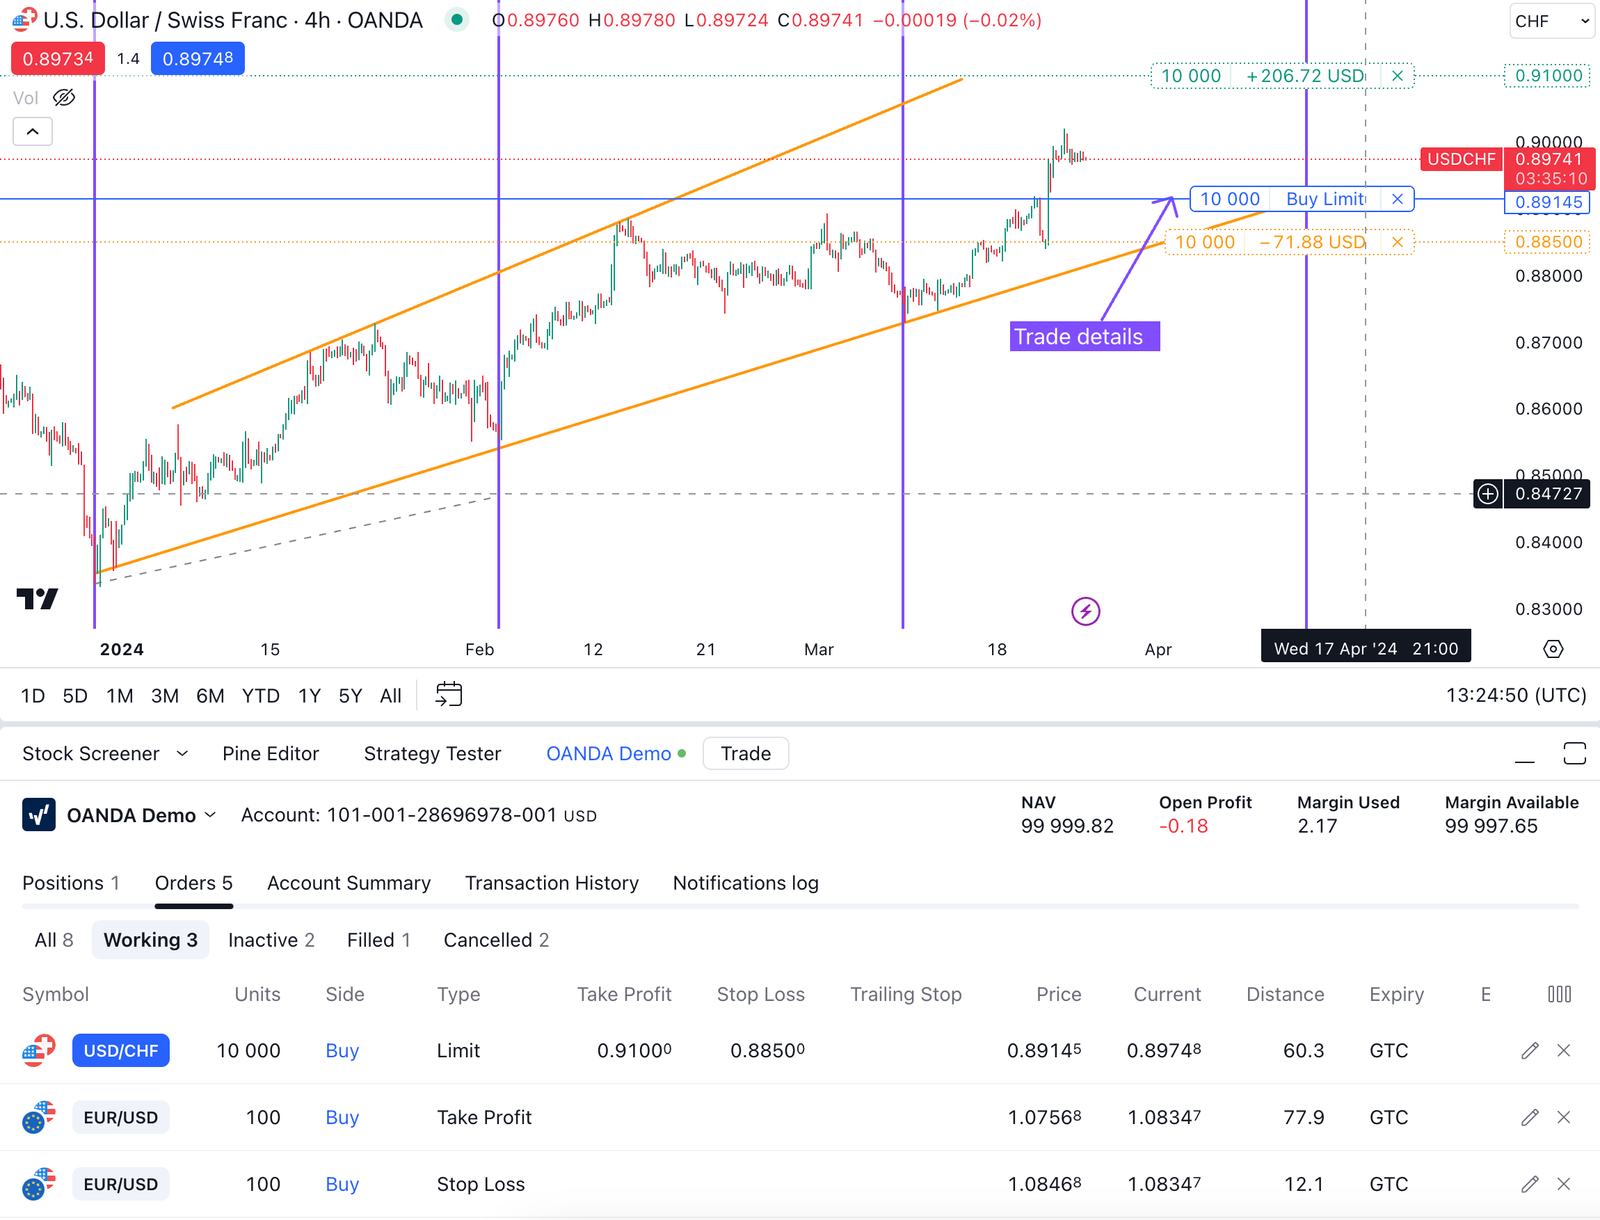Click the TradingView watermark logo on the chart
This screenshot has width=1600, height=1220.
click(x=36, y=598)
